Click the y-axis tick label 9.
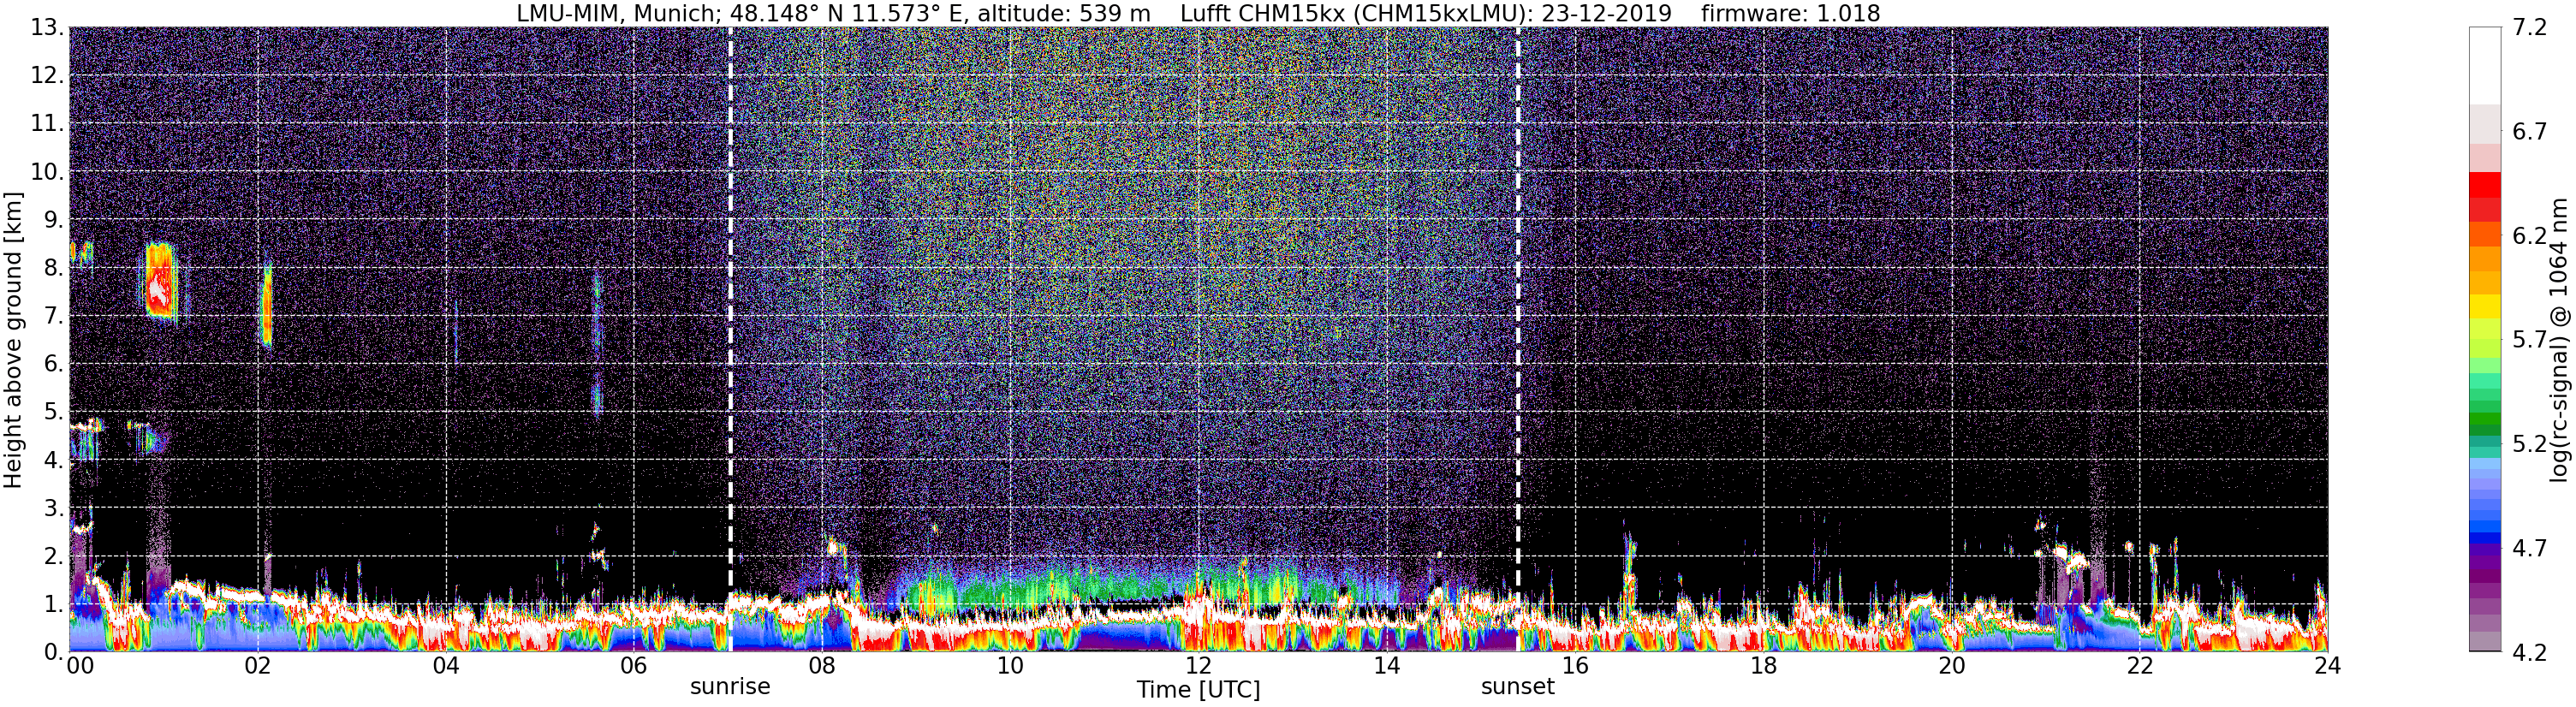 pyautogui.click(x=54, y=220)
